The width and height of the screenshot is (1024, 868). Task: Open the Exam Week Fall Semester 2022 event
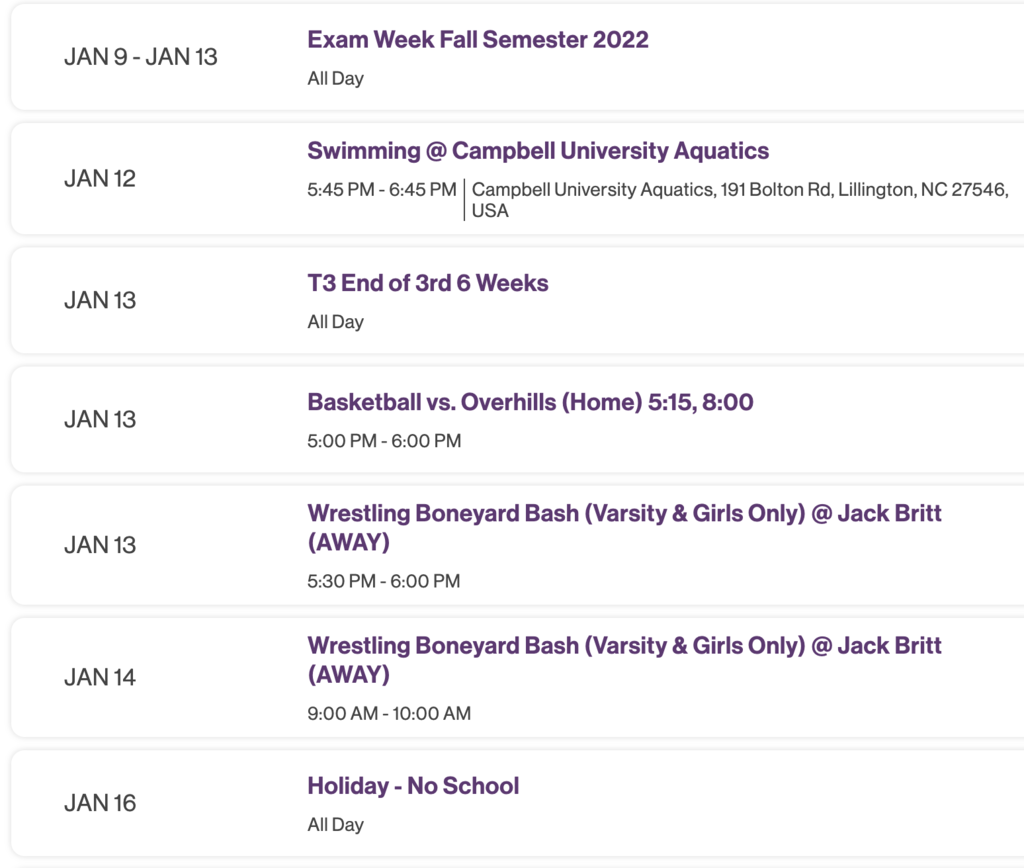pyautogui.click(x=477, y=39)
